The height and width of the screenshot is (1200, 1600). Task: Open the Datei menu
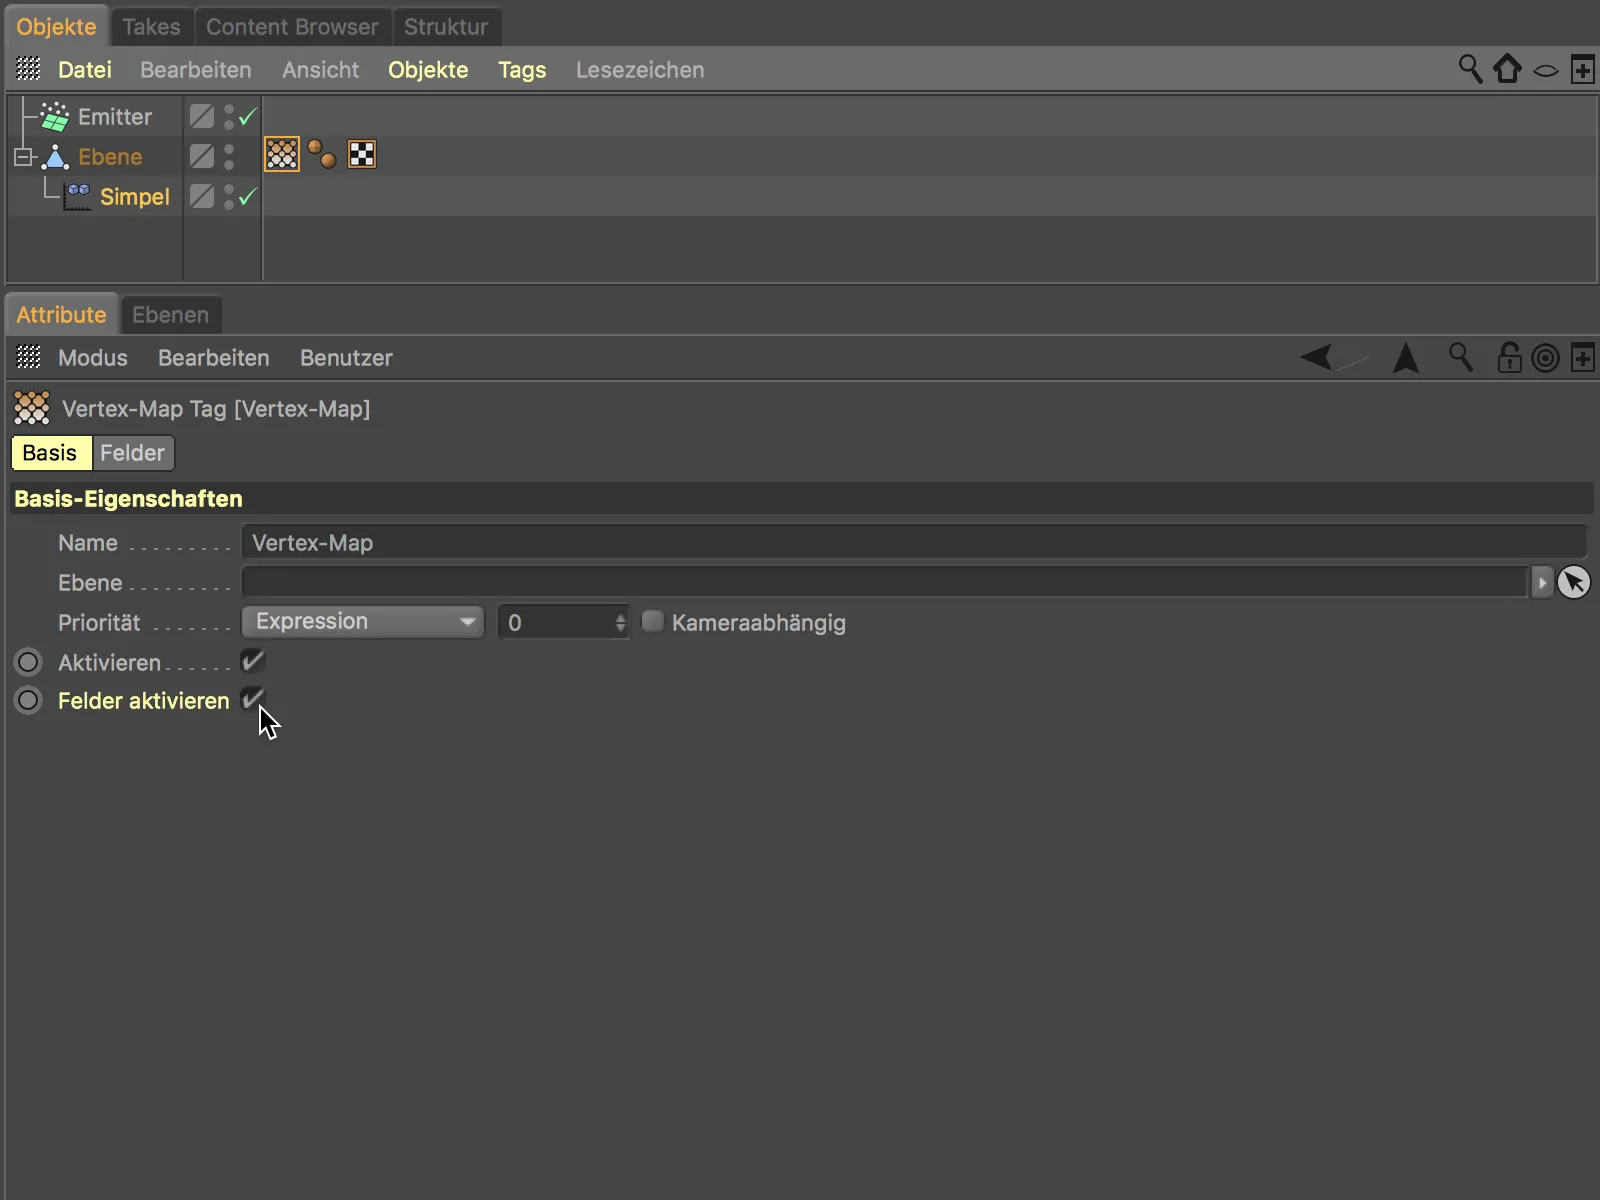(x=85, y=70)
